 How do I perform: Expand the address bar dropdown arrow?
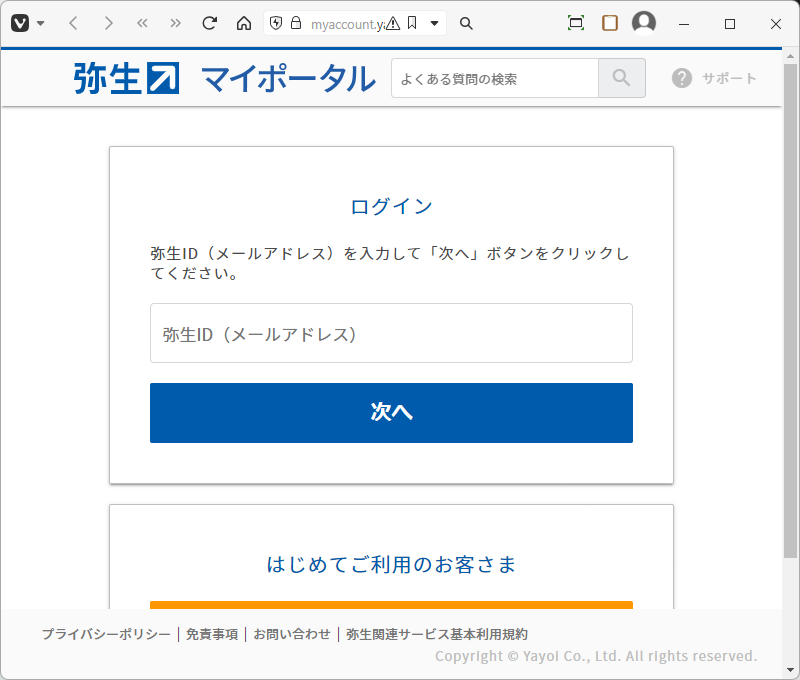pos(434,23)
